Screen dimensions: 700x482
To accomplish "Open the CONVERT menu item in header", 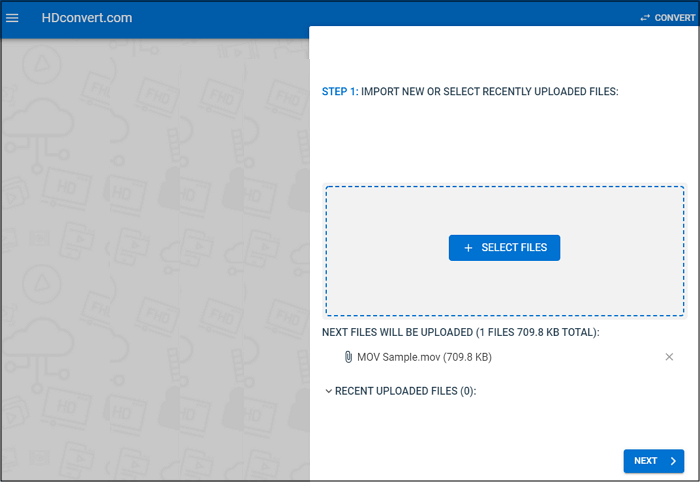I will tap(674, 18).
